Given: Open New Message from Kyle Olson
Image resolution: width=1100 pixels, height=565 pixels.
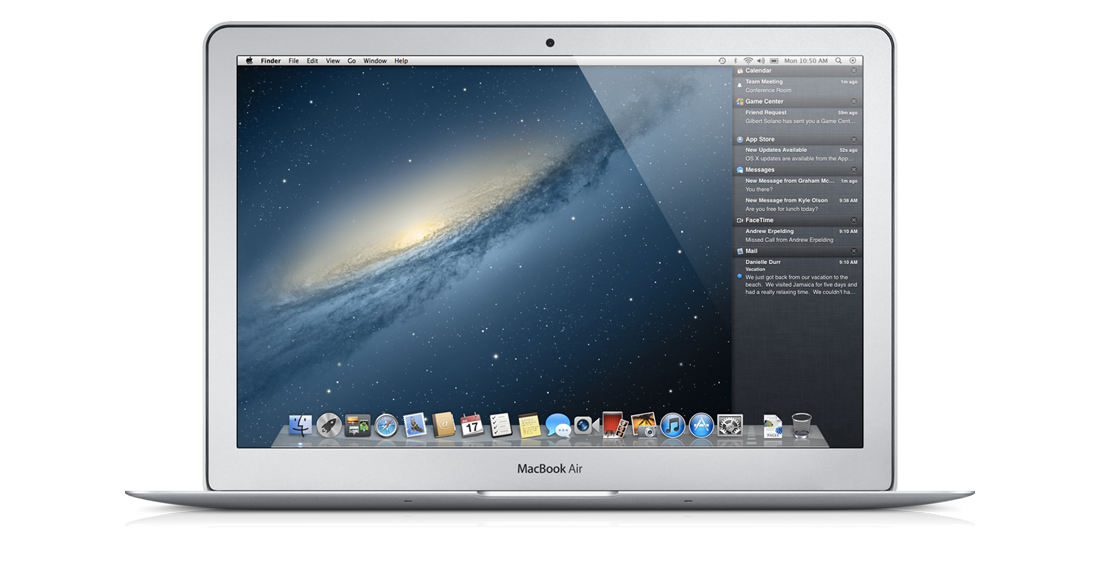Looking at the screenshot, I should click(798, 205).
